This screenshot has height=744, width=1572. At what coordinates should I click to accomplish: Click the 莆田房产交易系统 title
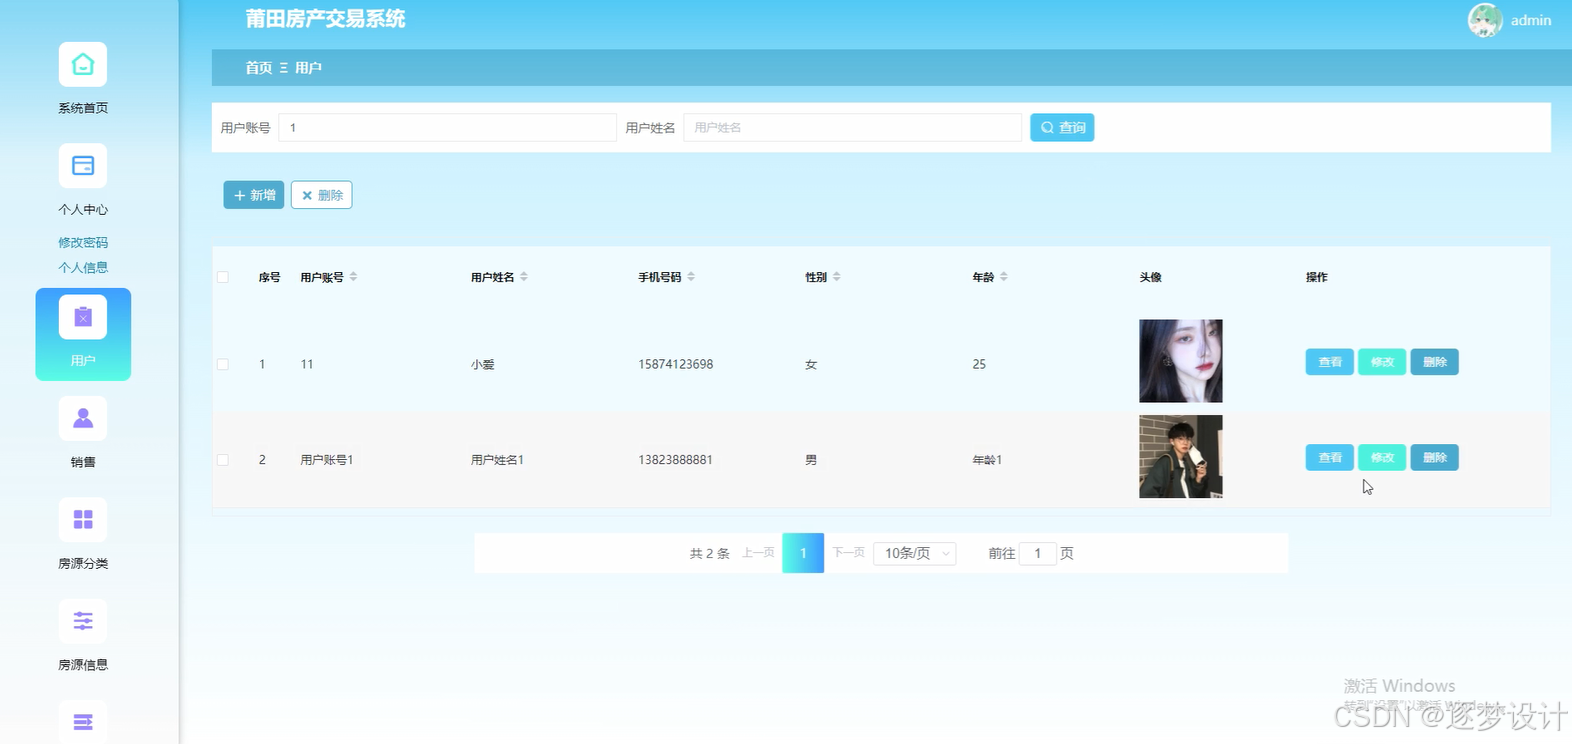point(325,18)
